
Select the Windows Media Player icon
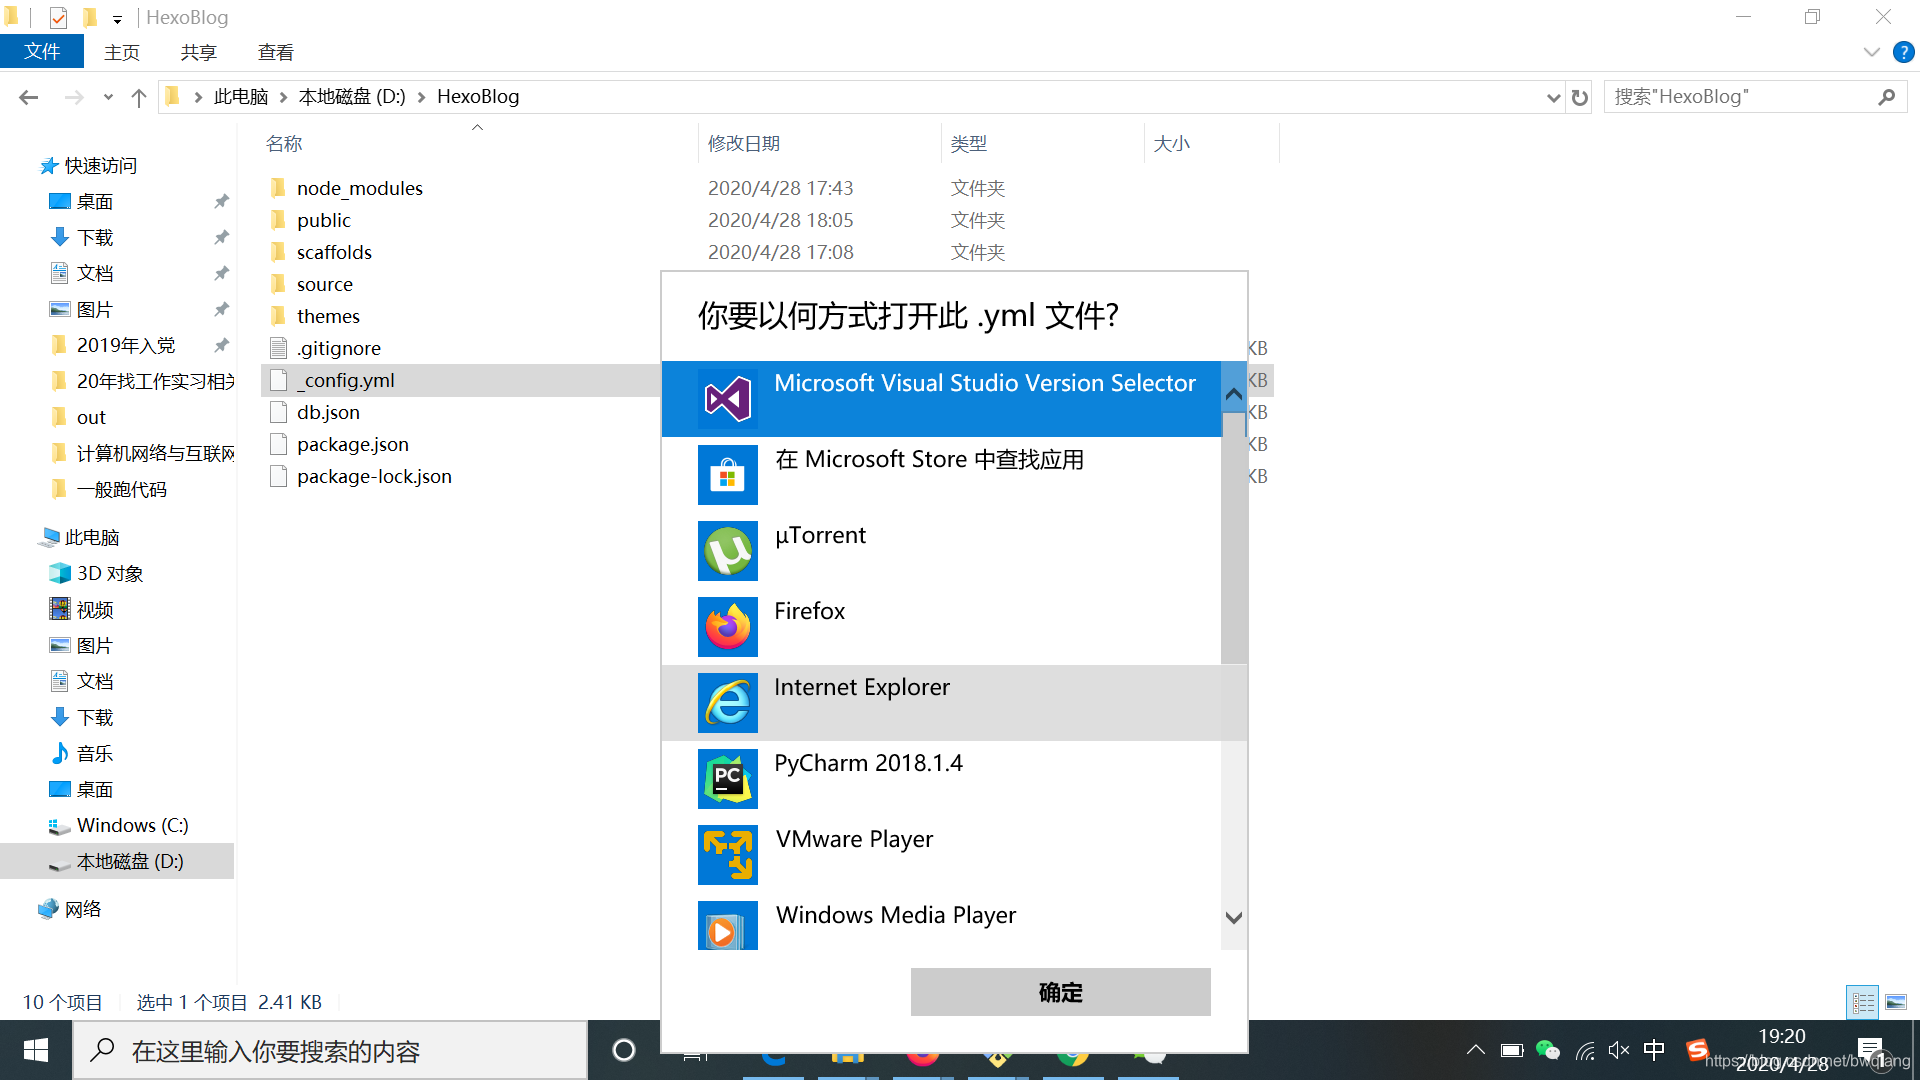coord(728,926)
